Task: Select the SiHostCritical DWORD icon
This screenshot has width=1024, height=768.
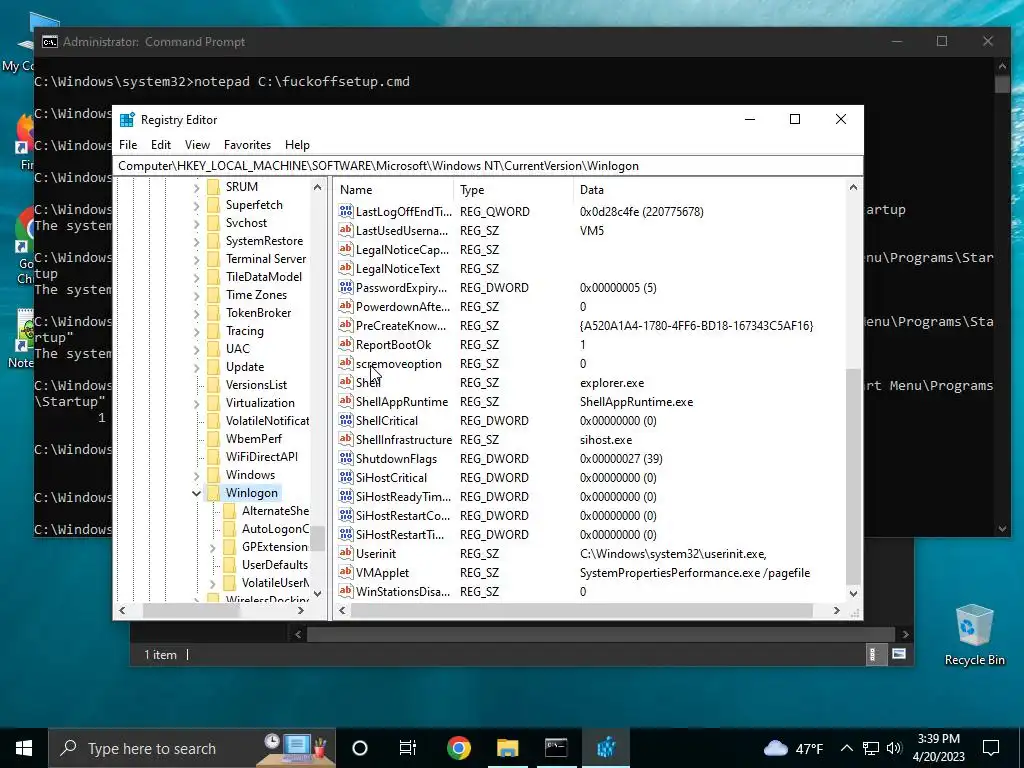Action: (345, 477)
